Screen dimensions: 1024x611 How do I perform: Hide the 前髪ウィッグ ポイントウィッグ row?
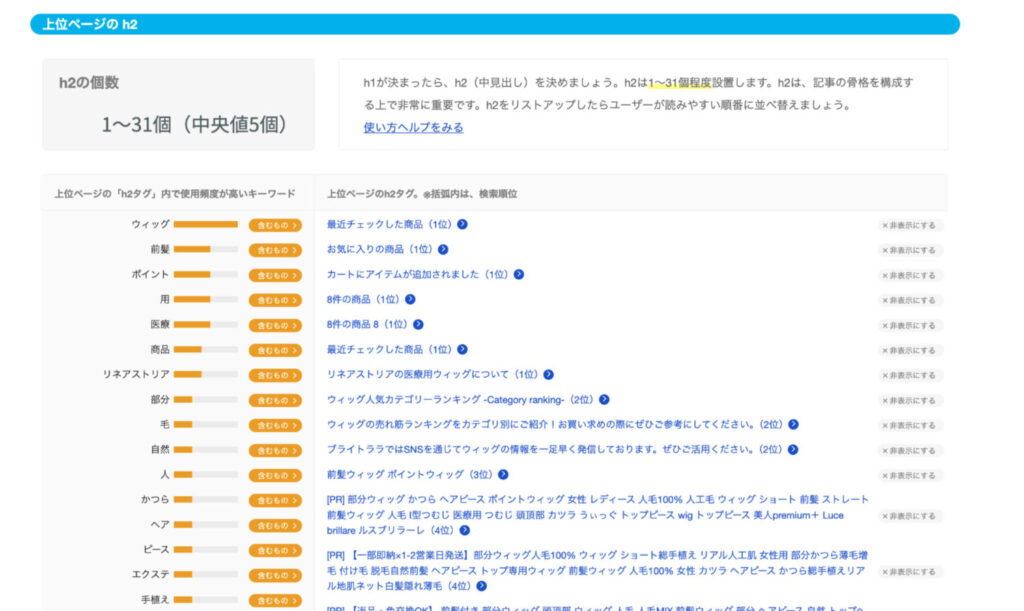point(909,475)
